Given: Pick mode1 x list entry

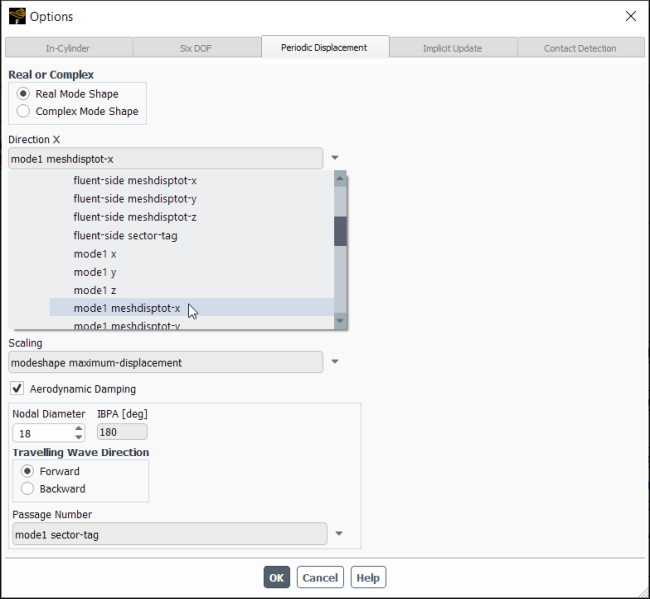Looking at the screenshot, I should [95, 254].
